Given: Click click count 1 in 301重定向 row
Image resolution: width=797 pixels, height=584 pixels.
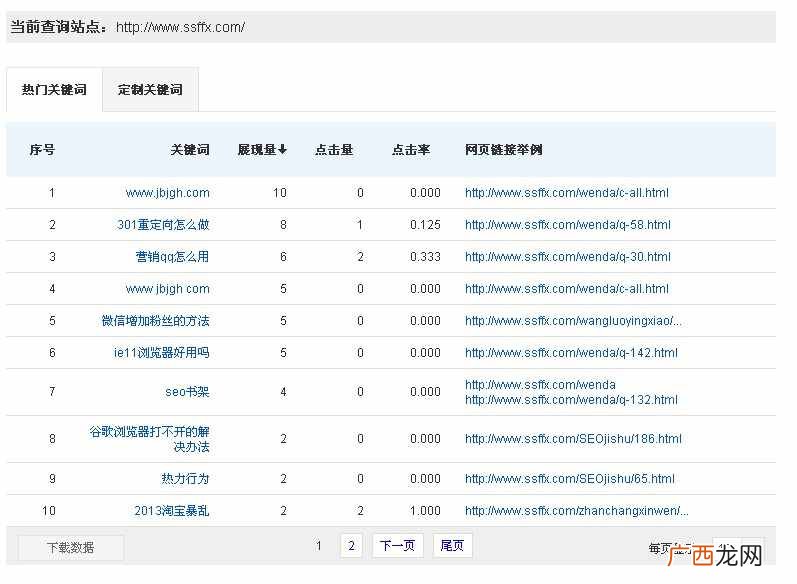Looking at the screenshot, I should tap(360, 225).
